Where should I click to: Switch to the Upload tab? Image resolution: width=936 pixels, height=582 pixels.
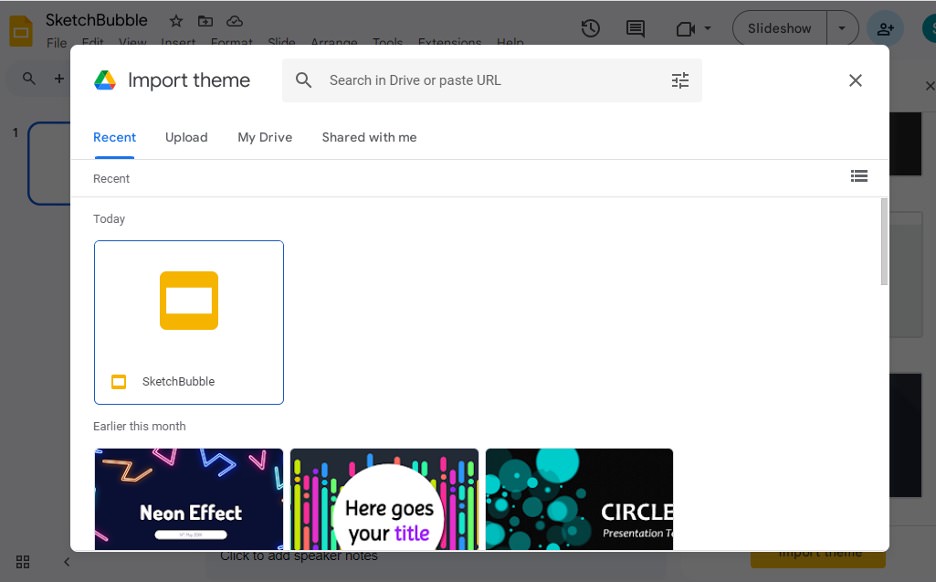186,137
